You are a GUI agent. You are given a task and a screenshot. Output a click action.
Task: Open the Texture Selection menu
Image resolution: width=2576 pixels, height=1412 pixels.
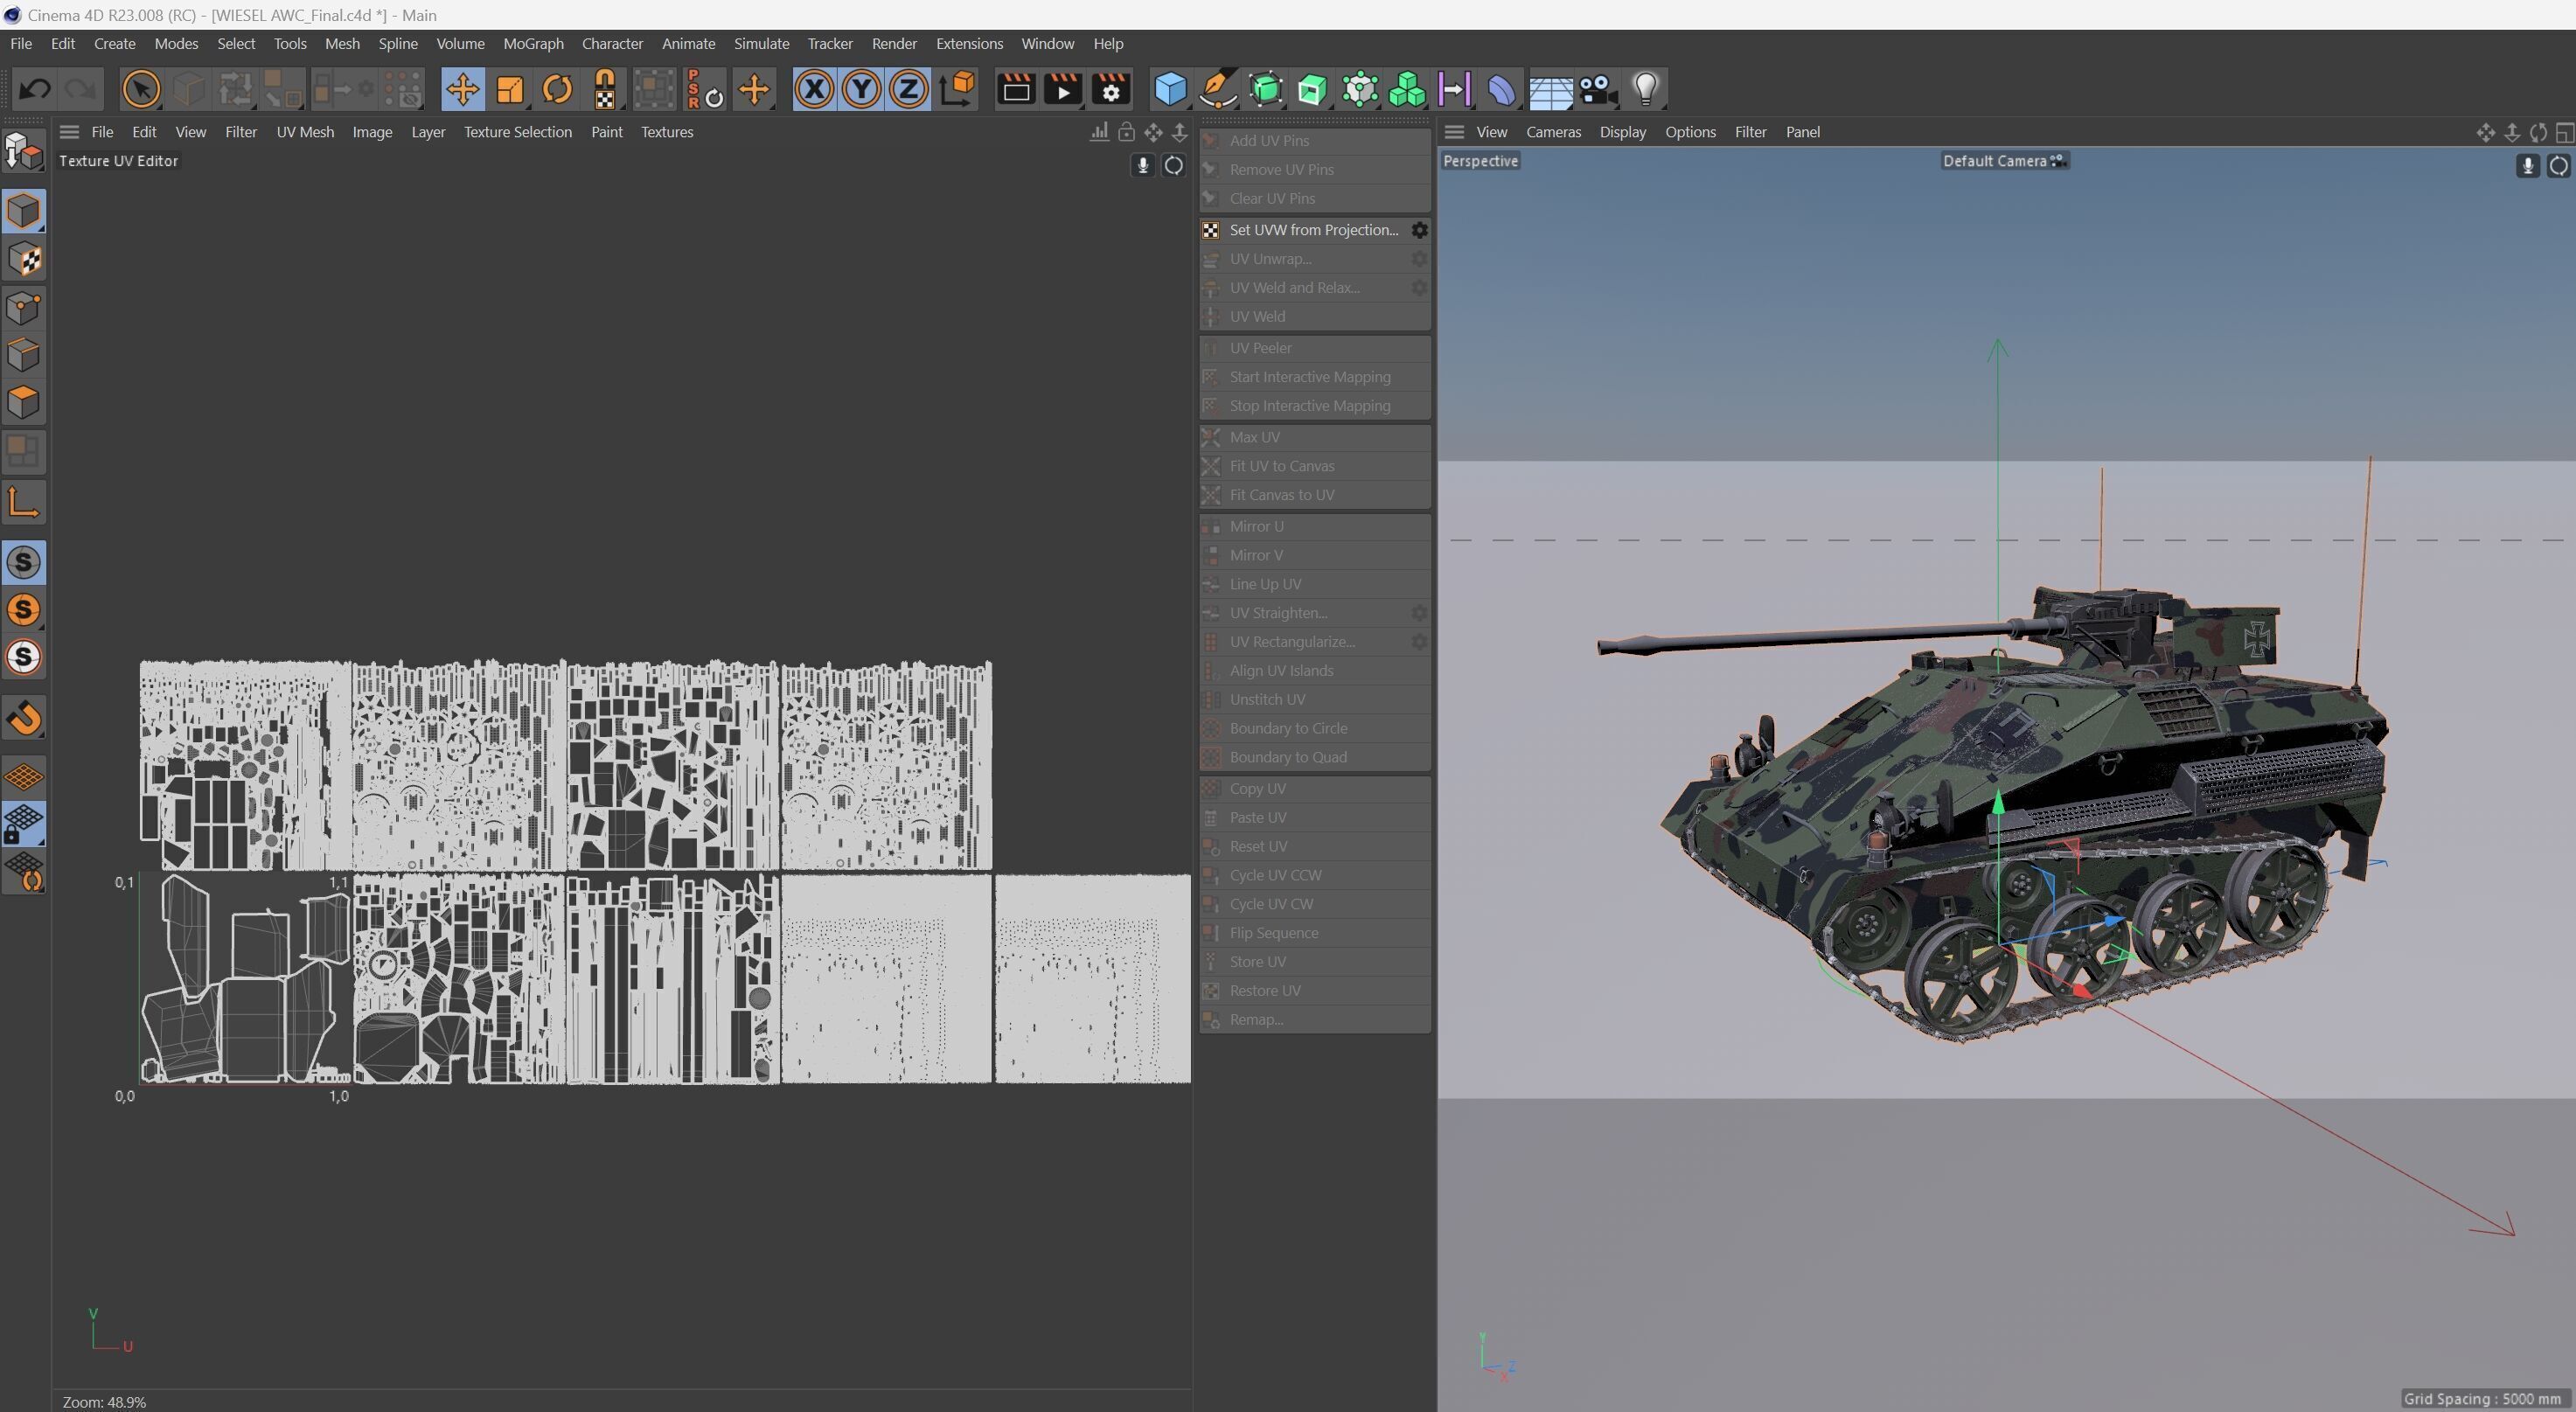pyautogui.click(x=517, y=132)
